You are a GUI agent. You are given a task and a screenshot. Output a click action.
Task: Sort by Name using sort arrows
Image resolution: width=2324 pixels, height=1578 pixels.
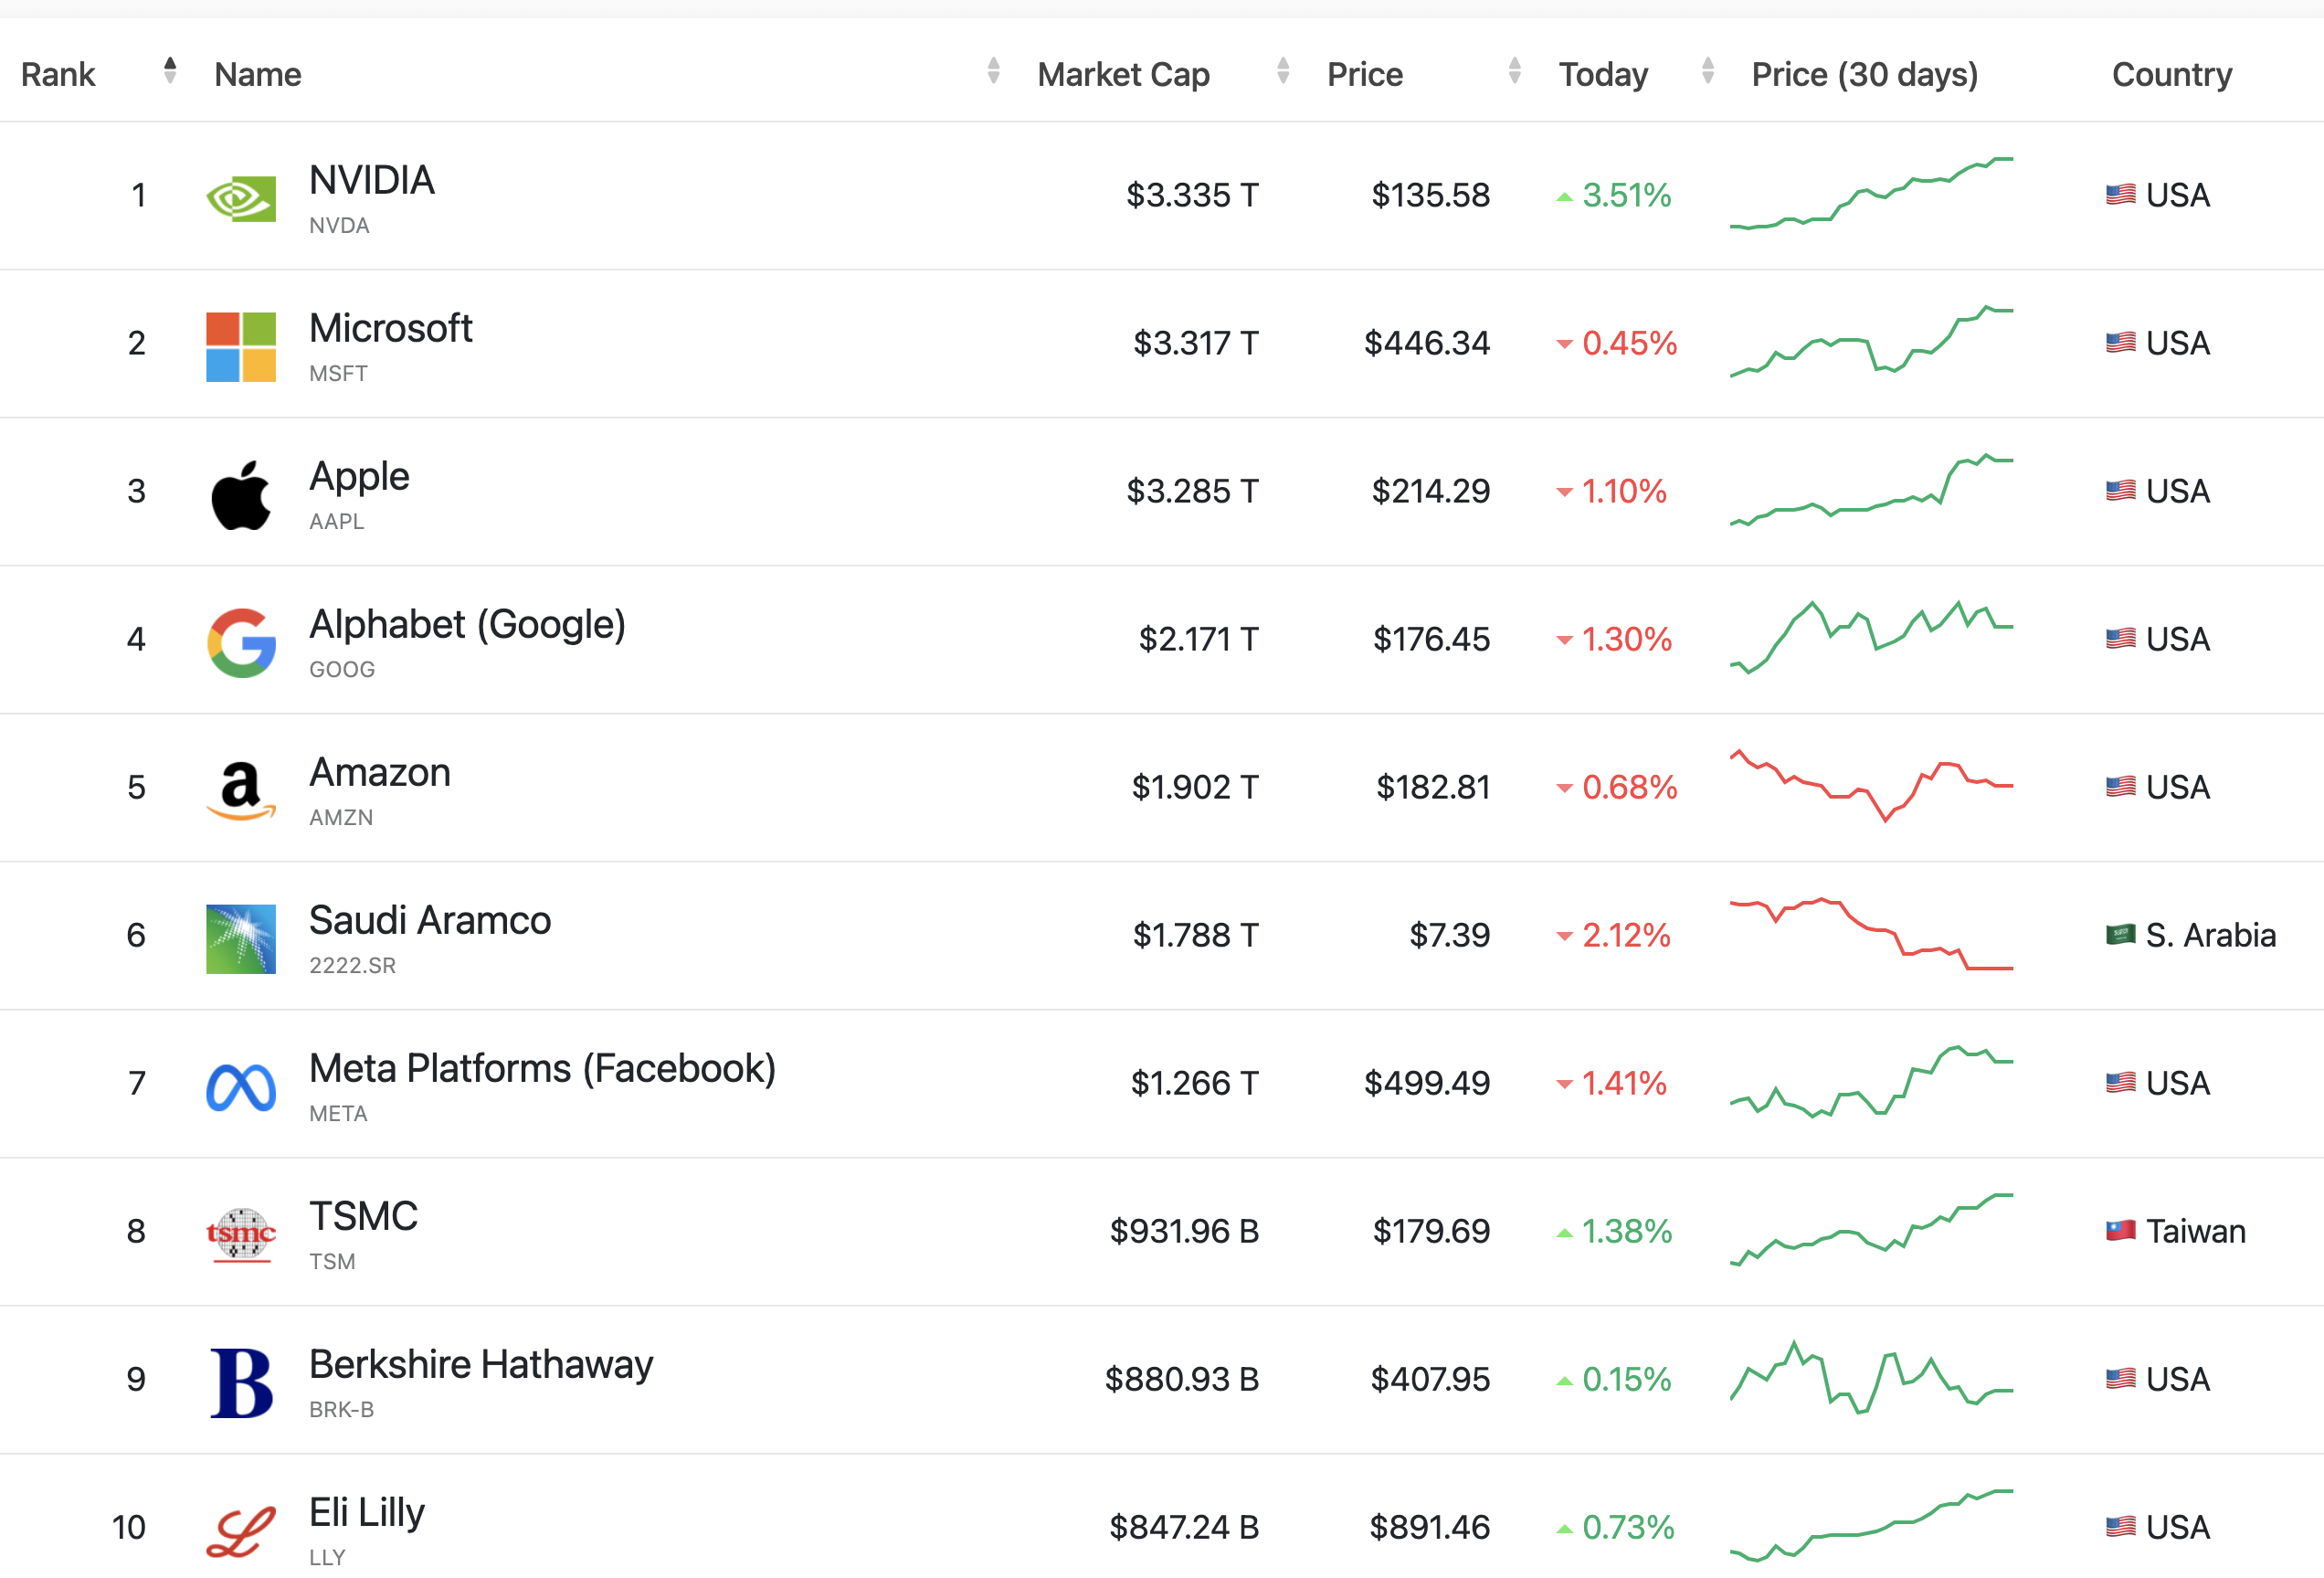point(993,71)
